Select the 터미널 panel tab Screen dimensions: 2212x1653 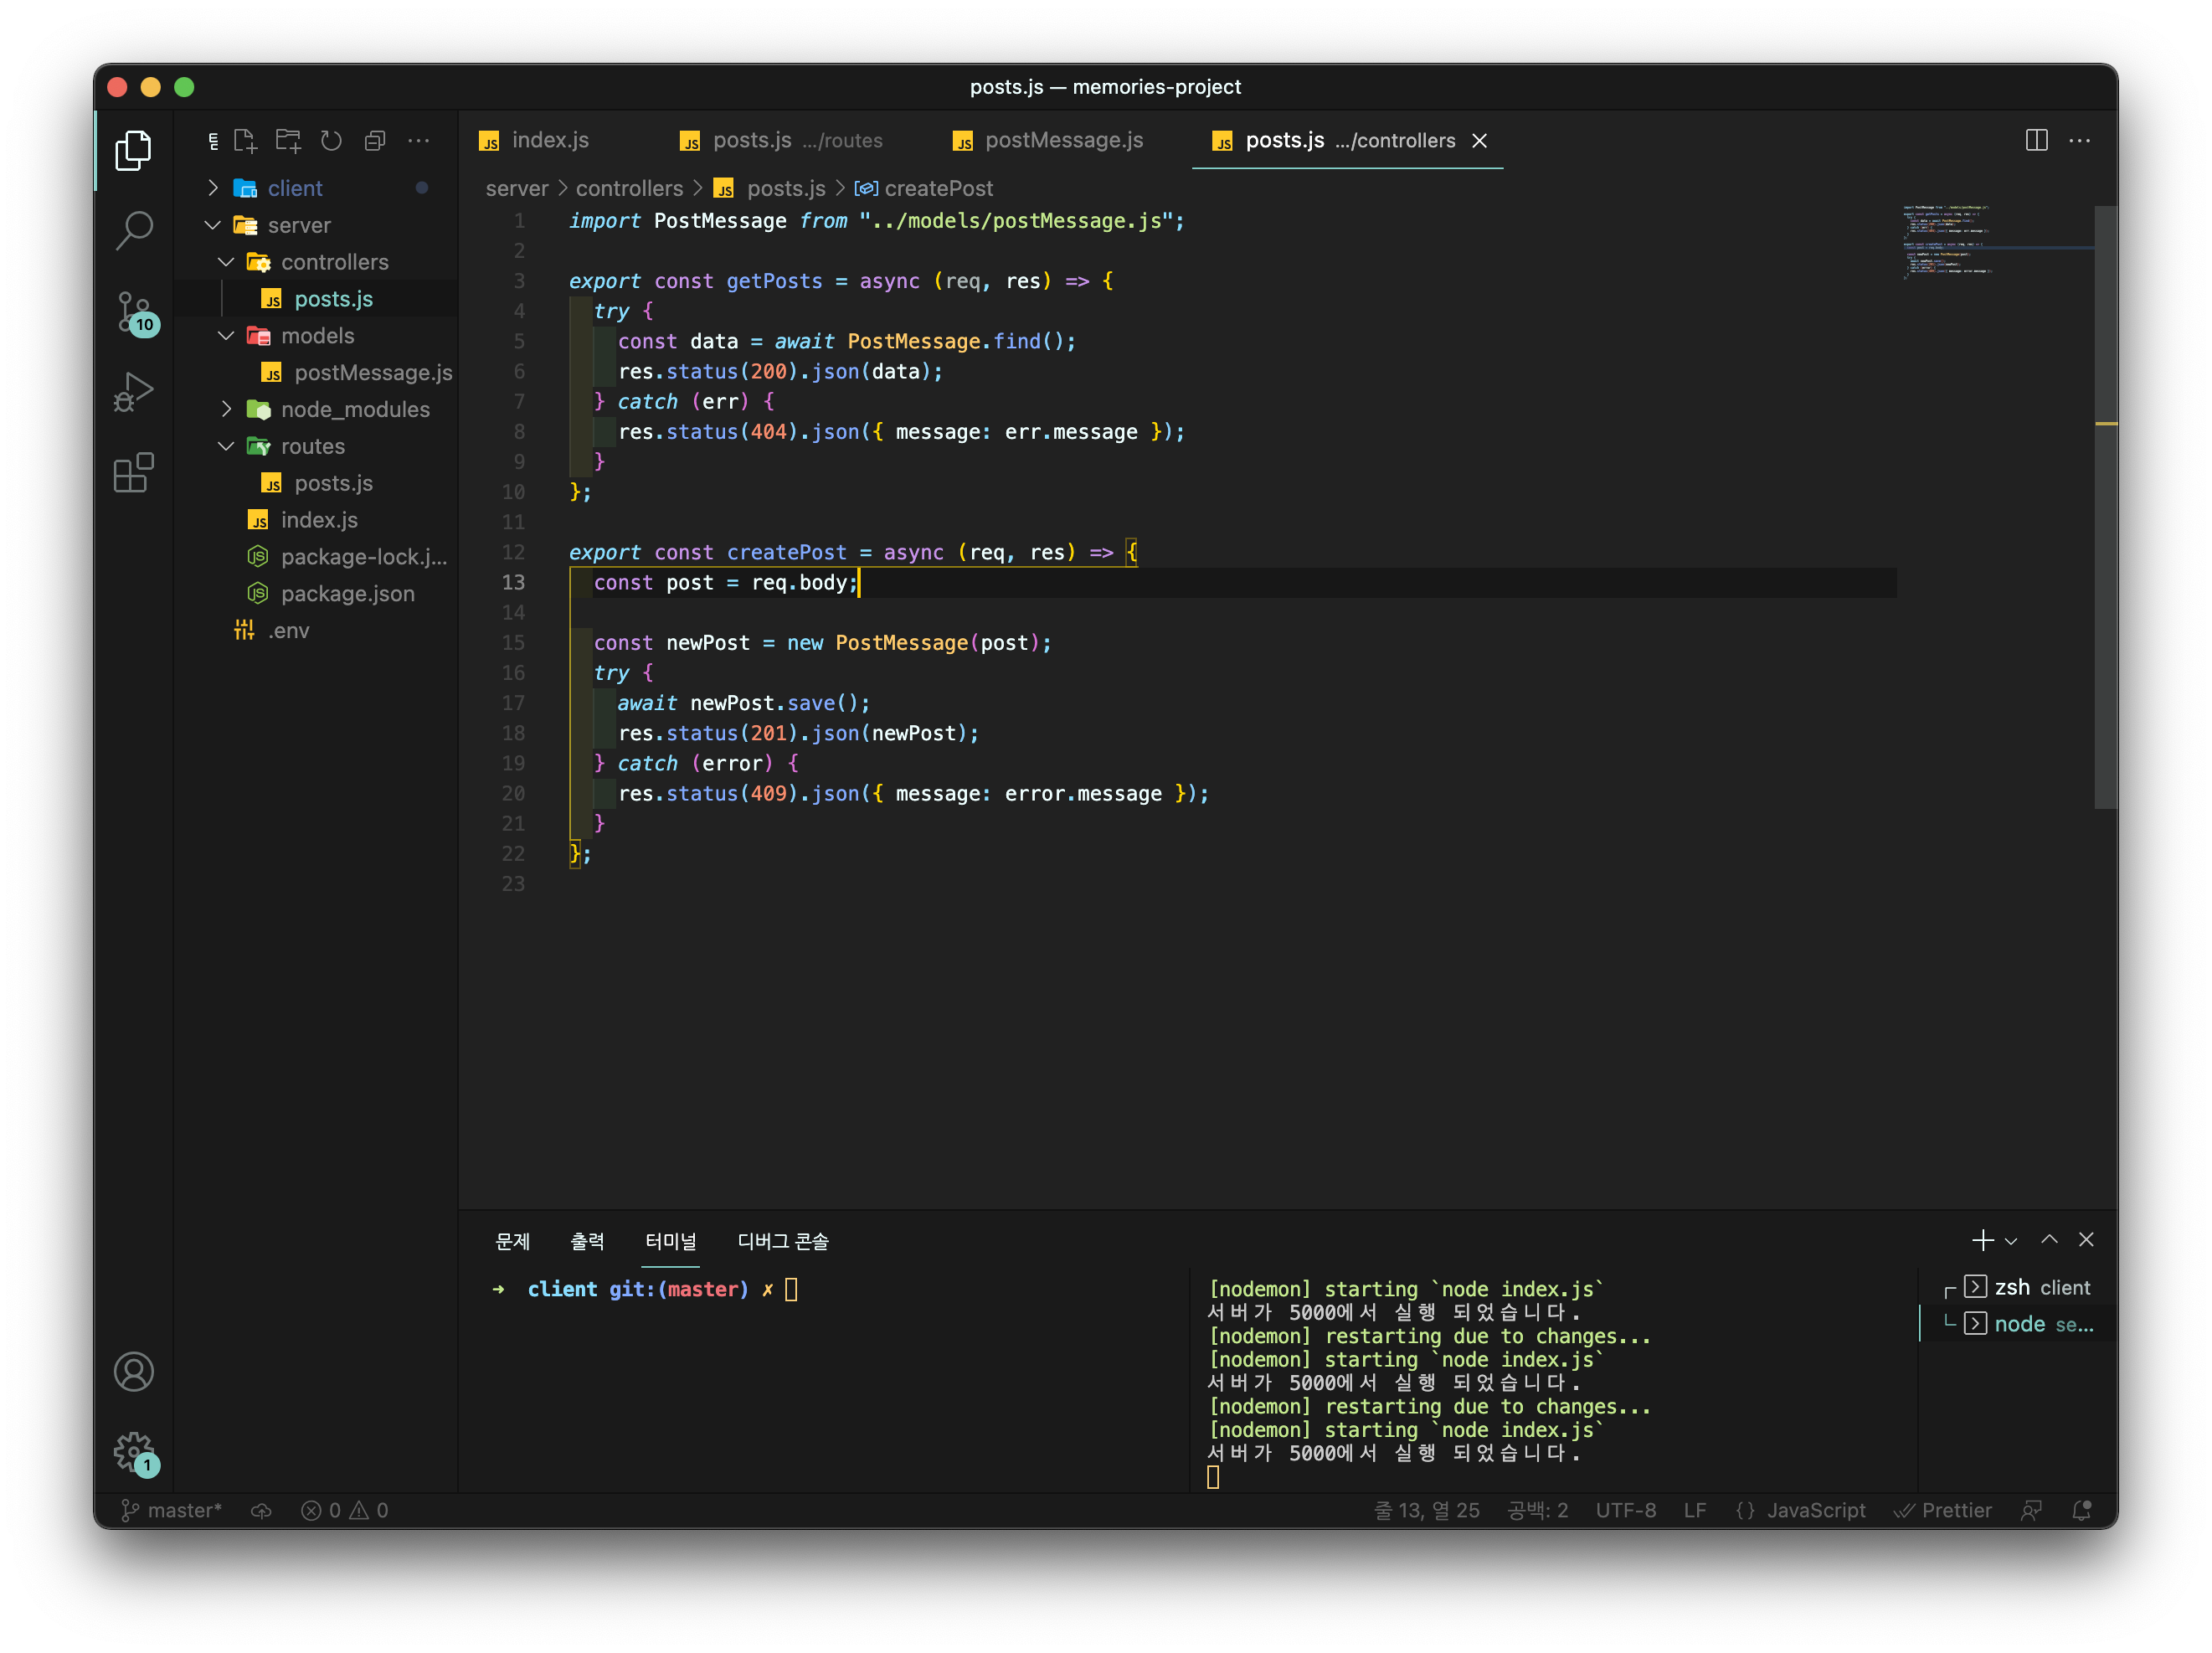pos(670,1241)
